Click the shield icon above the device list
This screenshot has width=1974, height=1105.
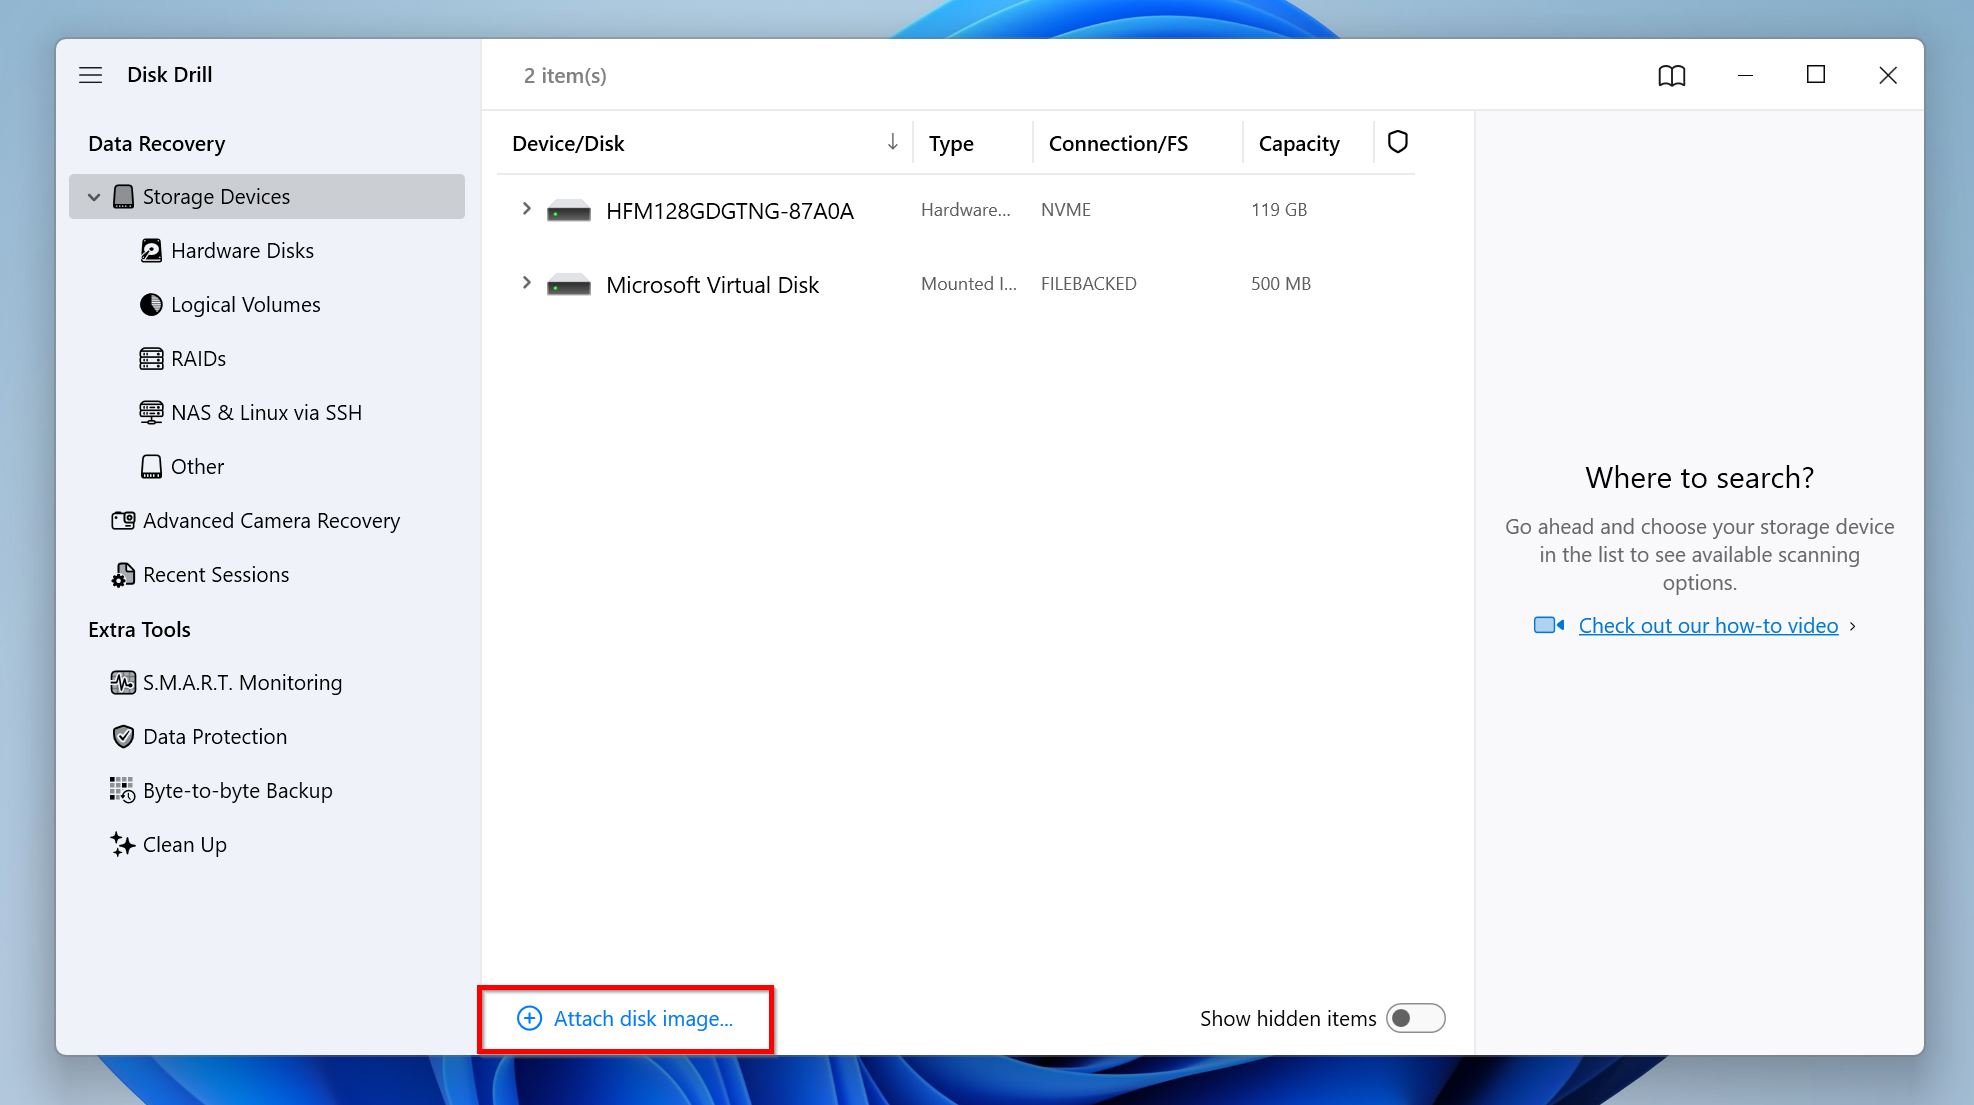pos(1397,142)
